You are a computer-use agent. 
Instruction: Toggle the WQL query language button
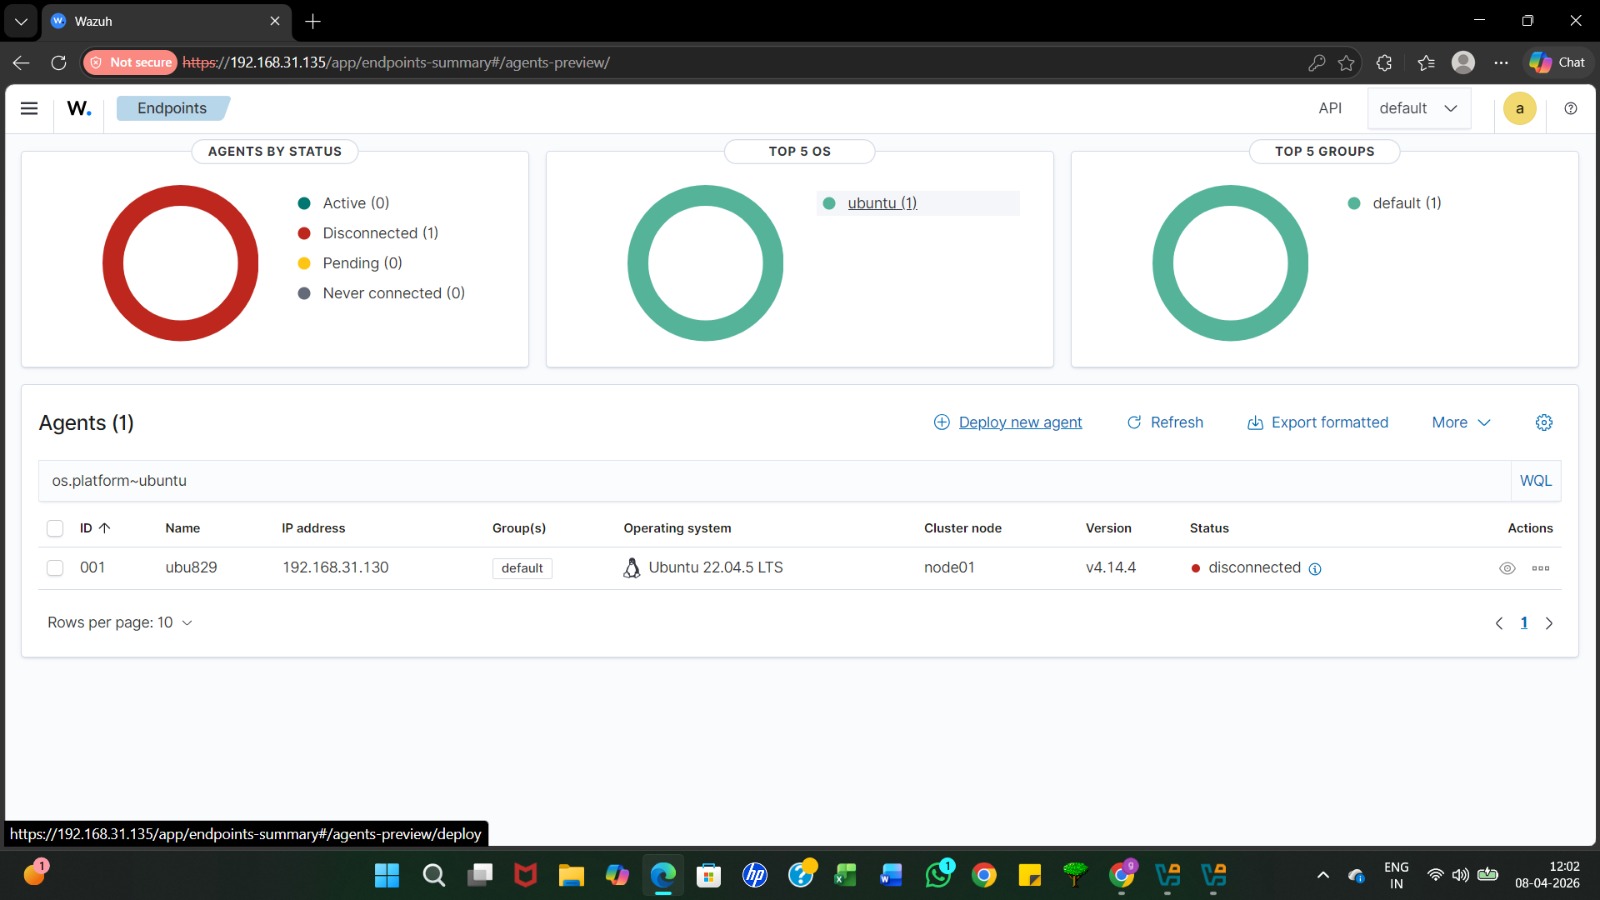tap(1536, 481)
